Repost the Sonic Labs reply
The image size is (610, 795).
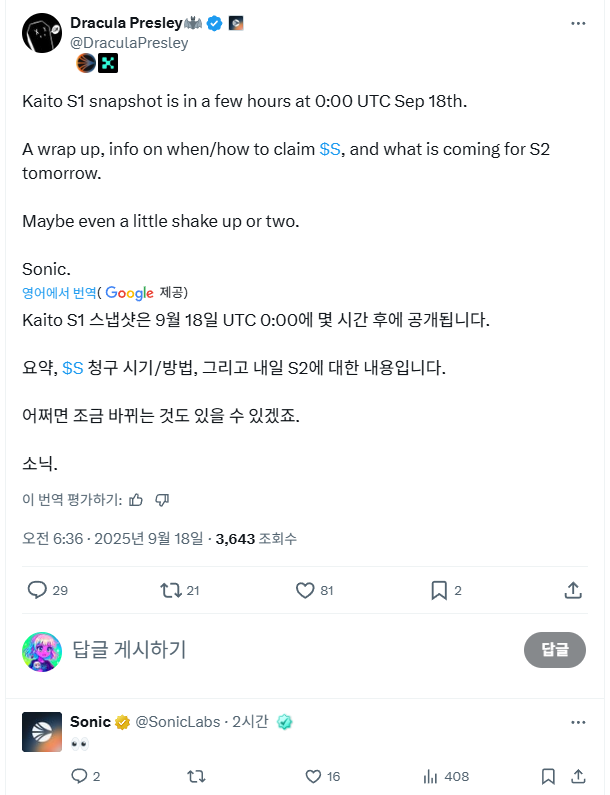pyautogui.click(x=197, y=775)
